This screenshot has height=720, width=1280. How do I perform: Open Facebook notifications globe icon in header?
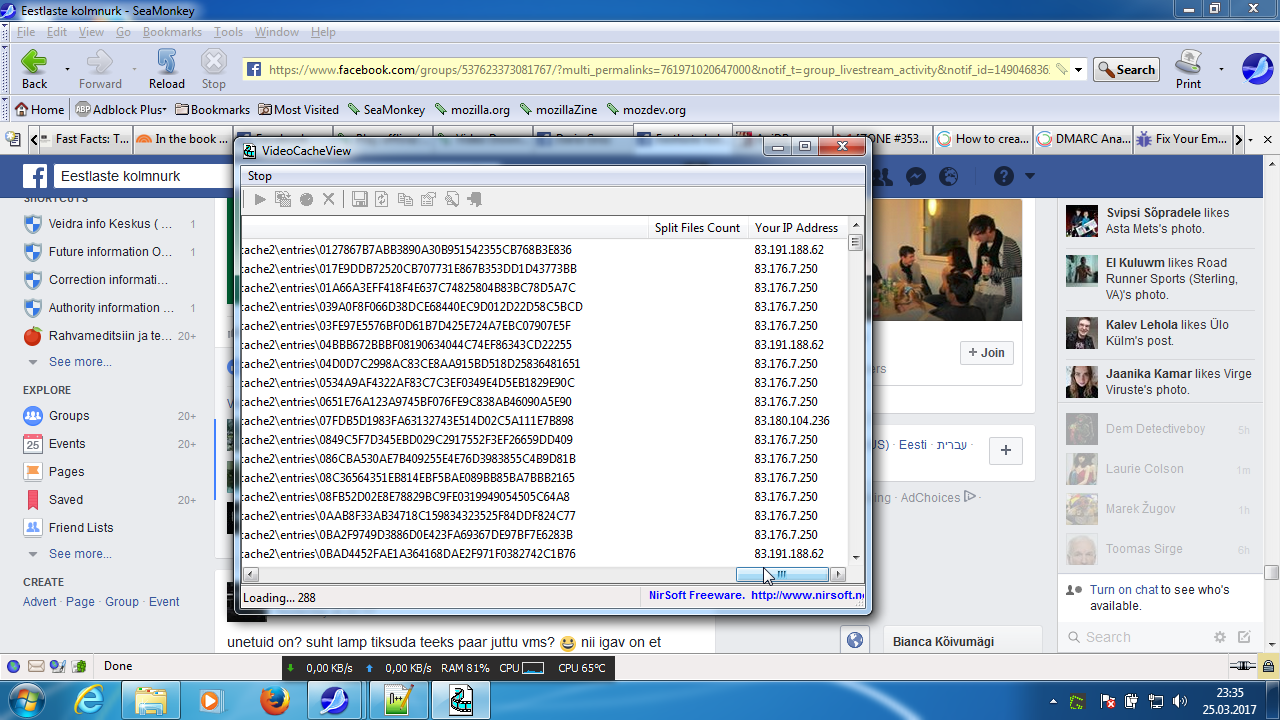(950, 177)
